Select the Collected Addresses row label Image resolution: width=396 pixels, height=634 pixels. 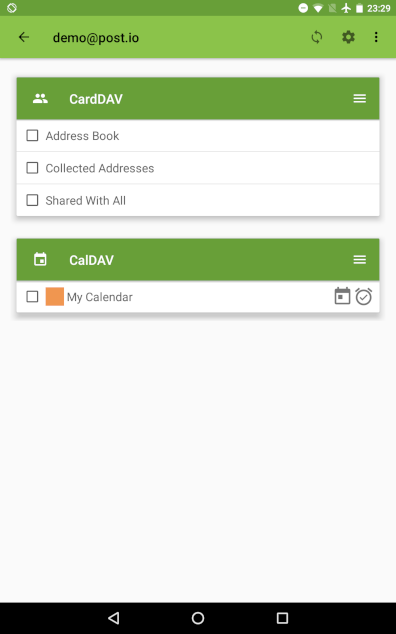click(100, 168)
